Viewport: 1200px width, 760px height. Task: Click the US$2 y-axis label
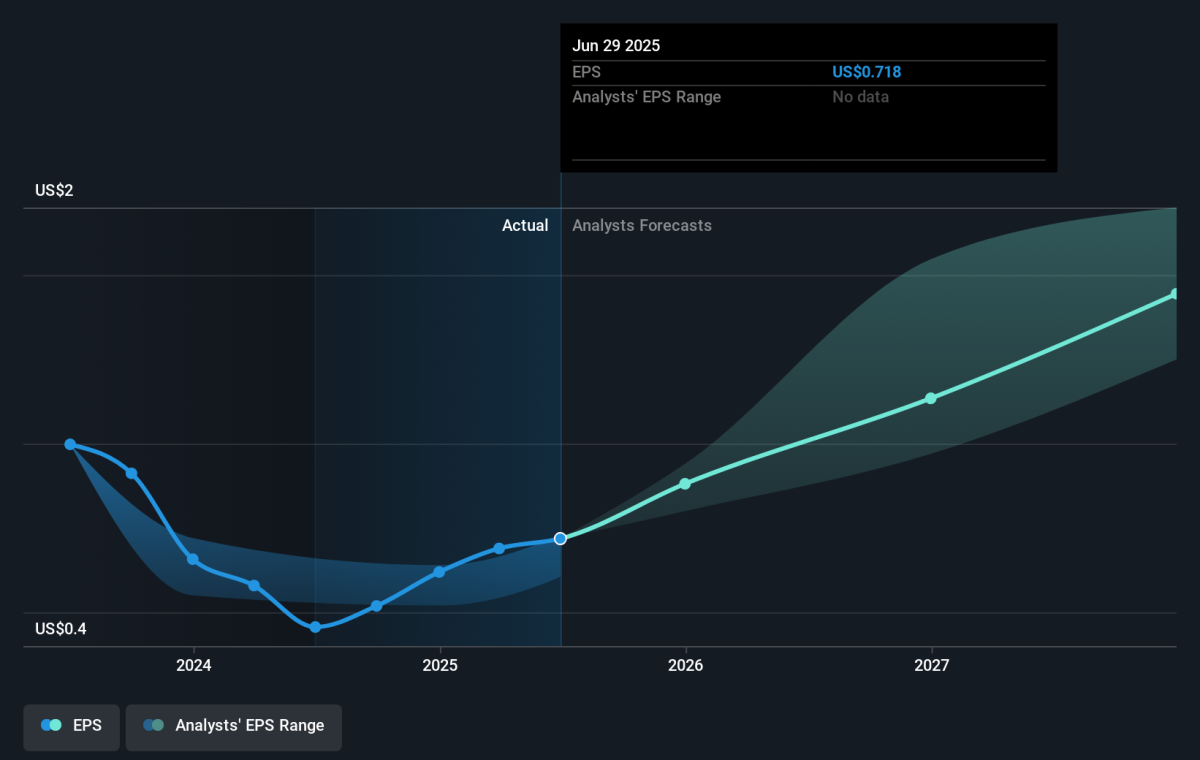point(54,190)
